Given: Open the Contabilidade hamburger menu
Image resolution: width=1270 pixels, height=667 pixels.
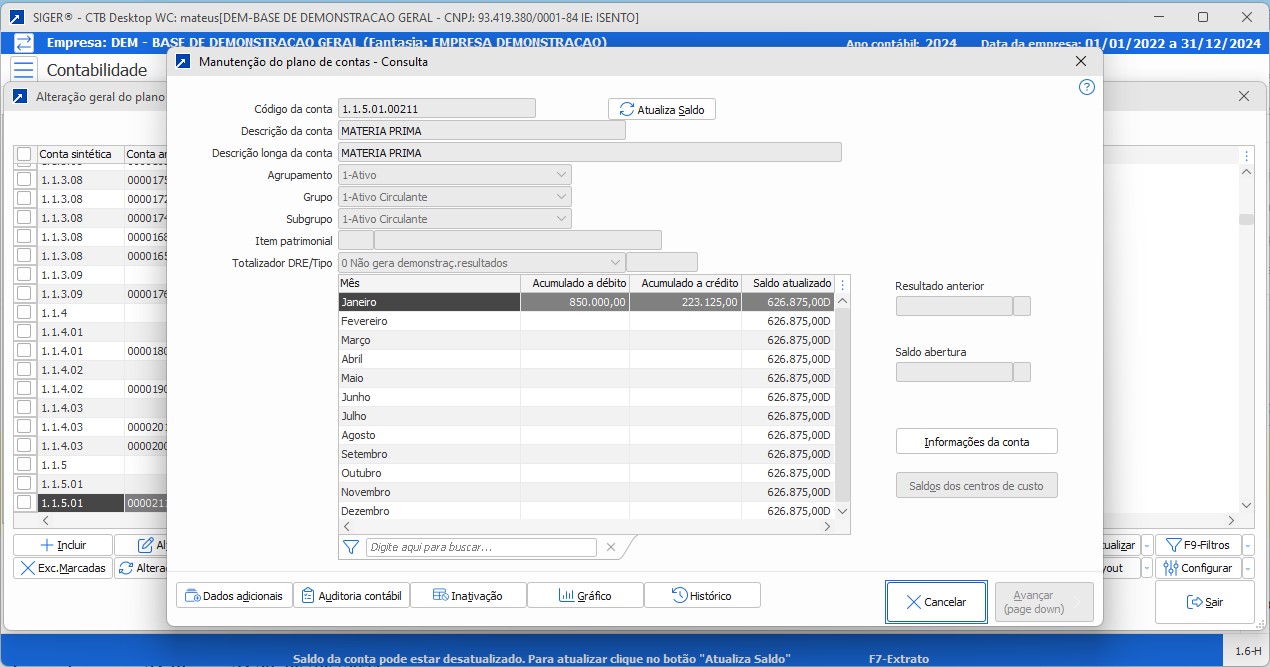Looking at the screenshot, I should point(24,70).
